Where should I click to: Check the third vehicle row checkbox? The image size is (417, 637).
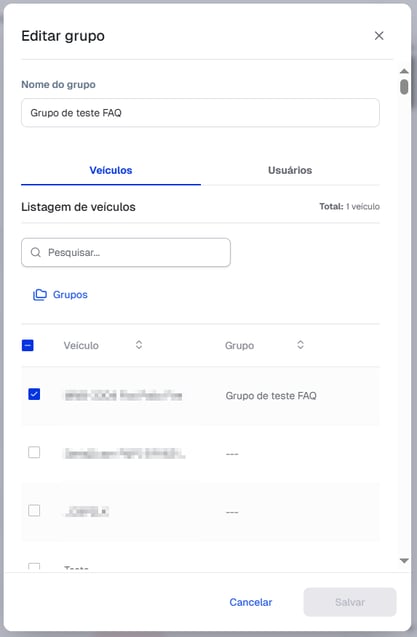pos(34,510)
